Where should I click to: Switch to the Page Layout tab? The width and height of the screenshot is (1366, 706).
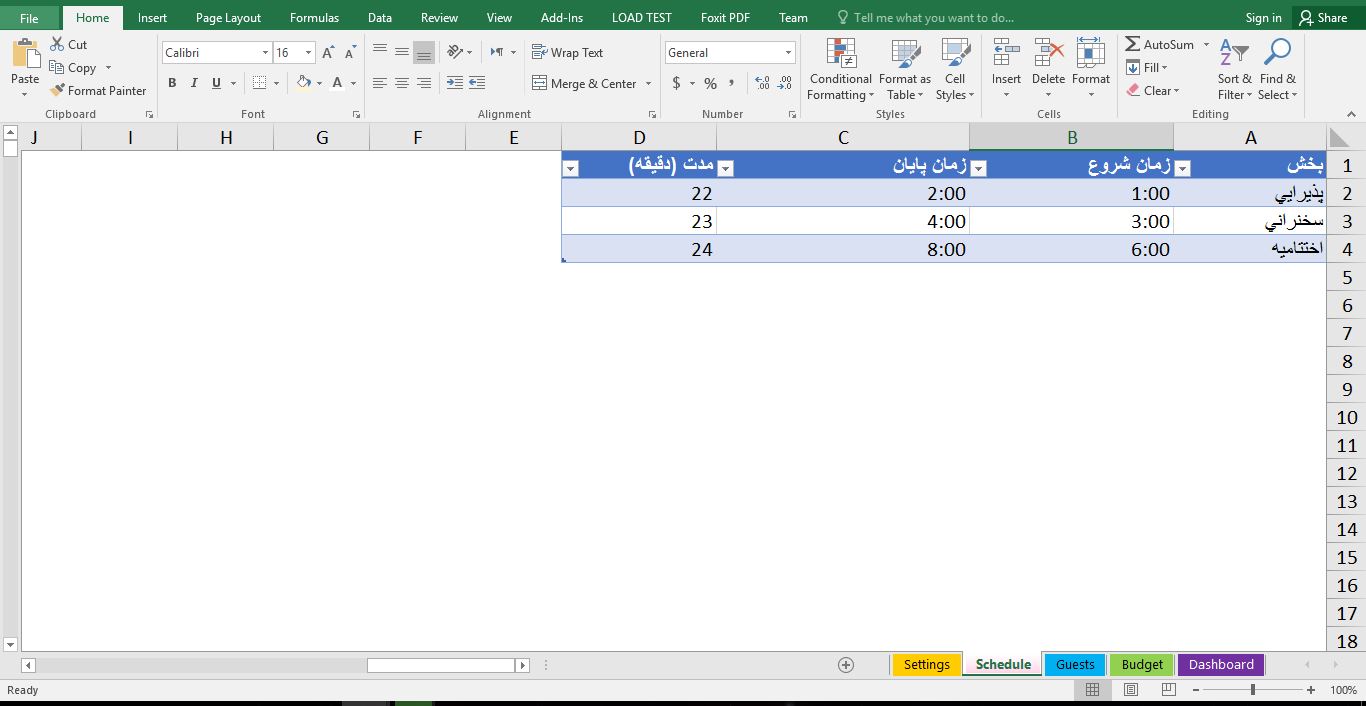228,18
